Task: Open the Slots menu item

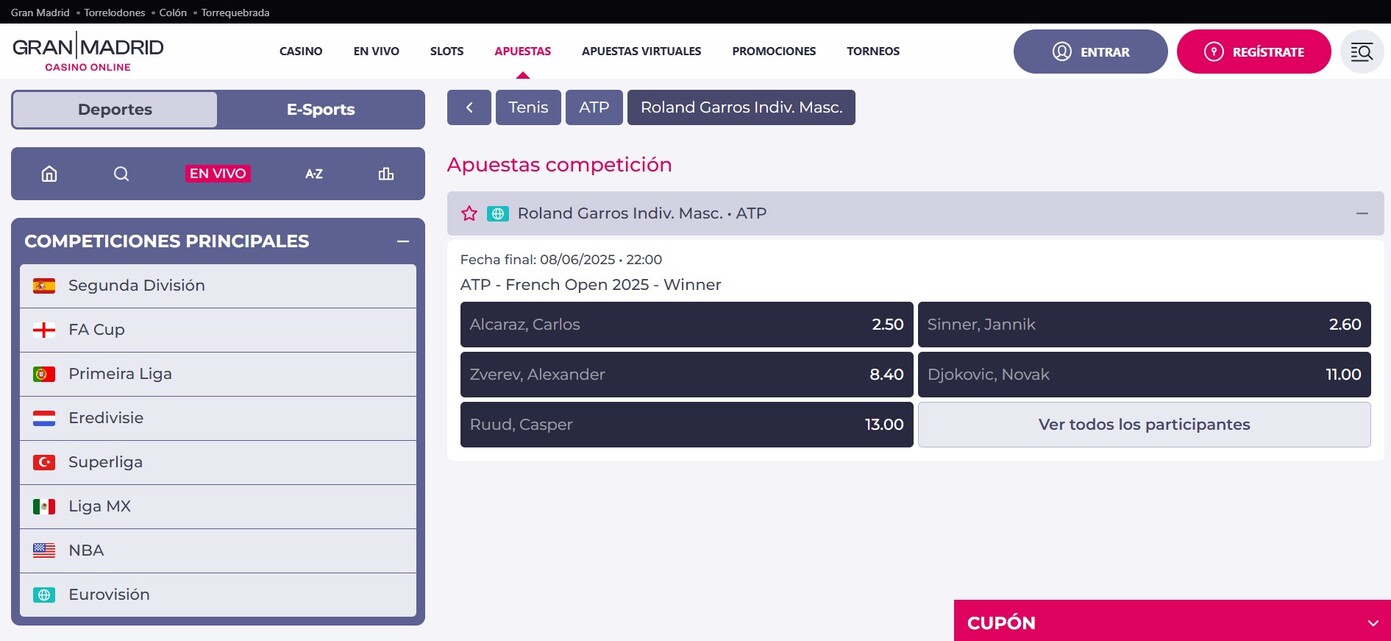Action: tap(447, 51)
